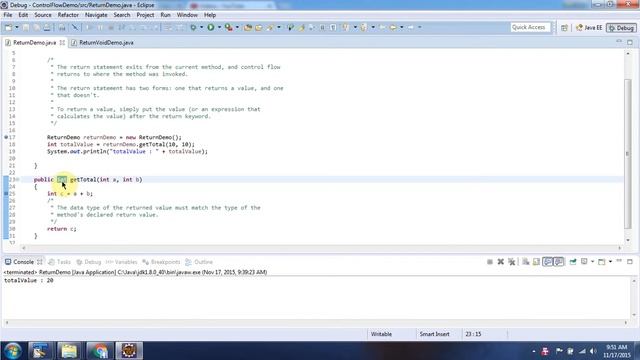Viewport: 640px width, 360px height.
Task: Open the Run launch dropdown arrow
Action: click(219, 28)
